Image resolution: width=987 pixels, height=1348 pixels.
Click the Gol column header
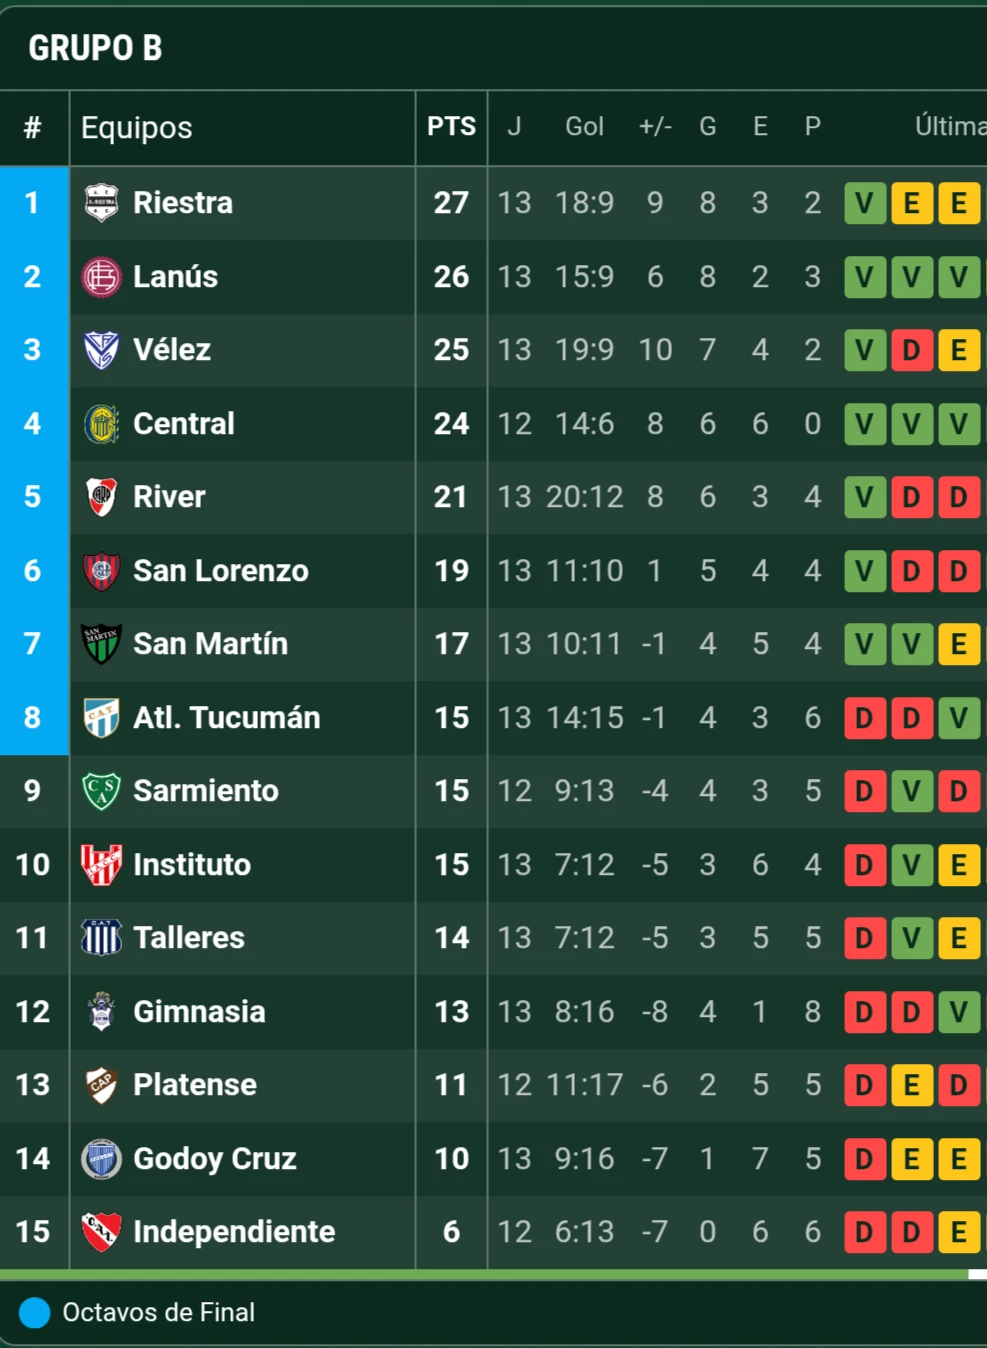584,127
